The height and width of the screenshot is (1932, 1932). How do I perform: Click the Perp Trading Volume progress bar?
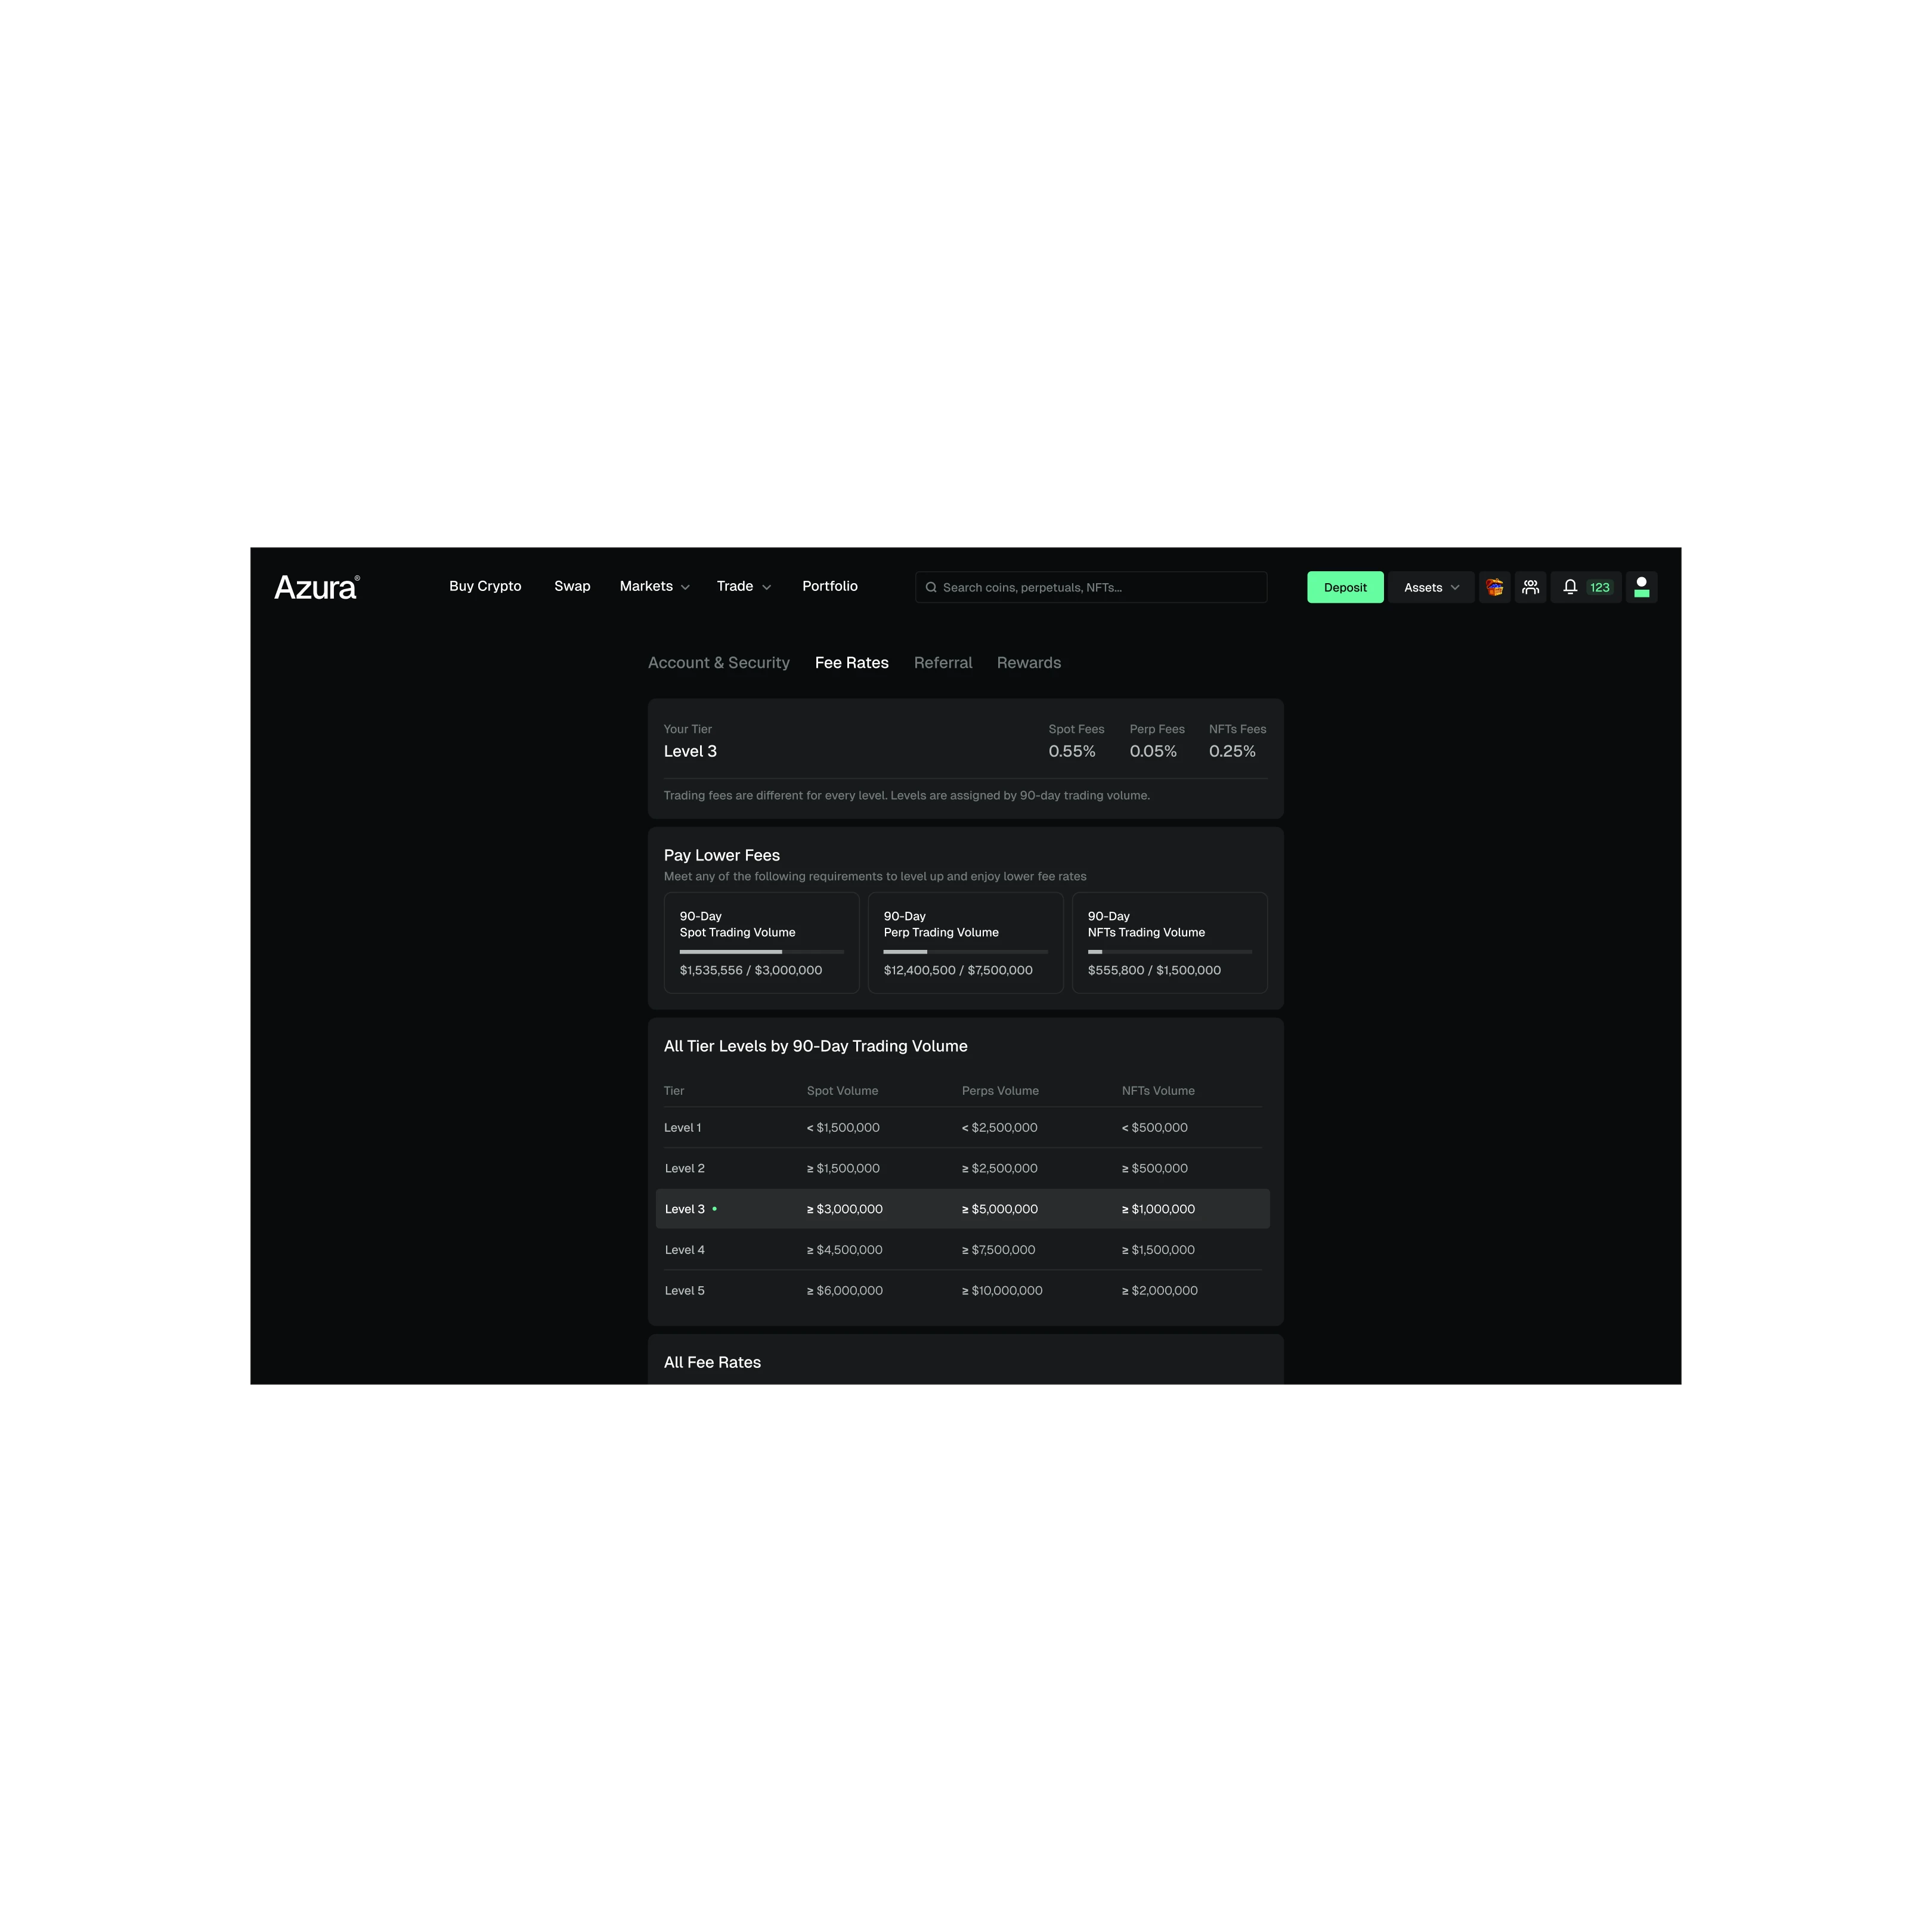pos(965,952)
